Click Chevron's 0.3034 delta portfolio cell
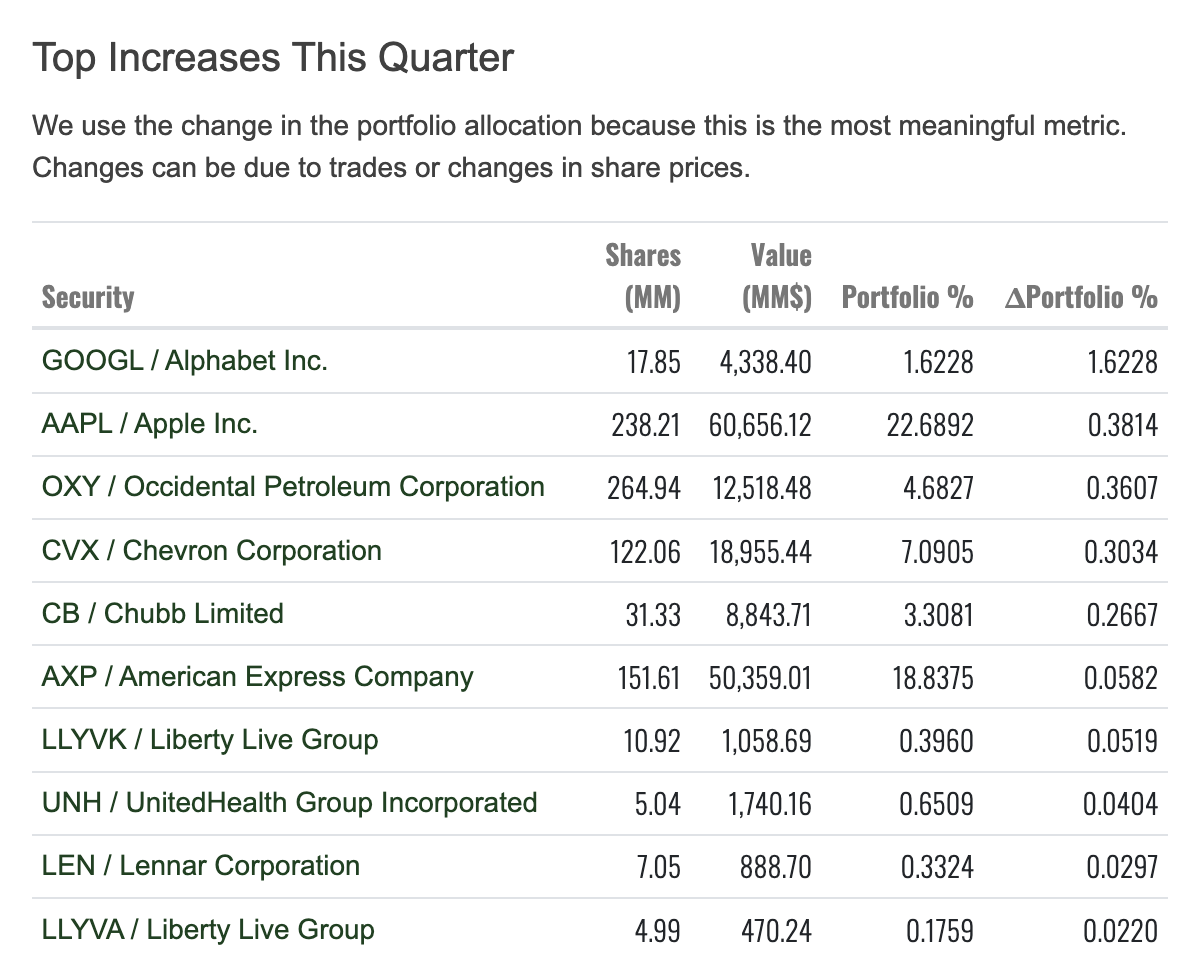 (1121, 551)
